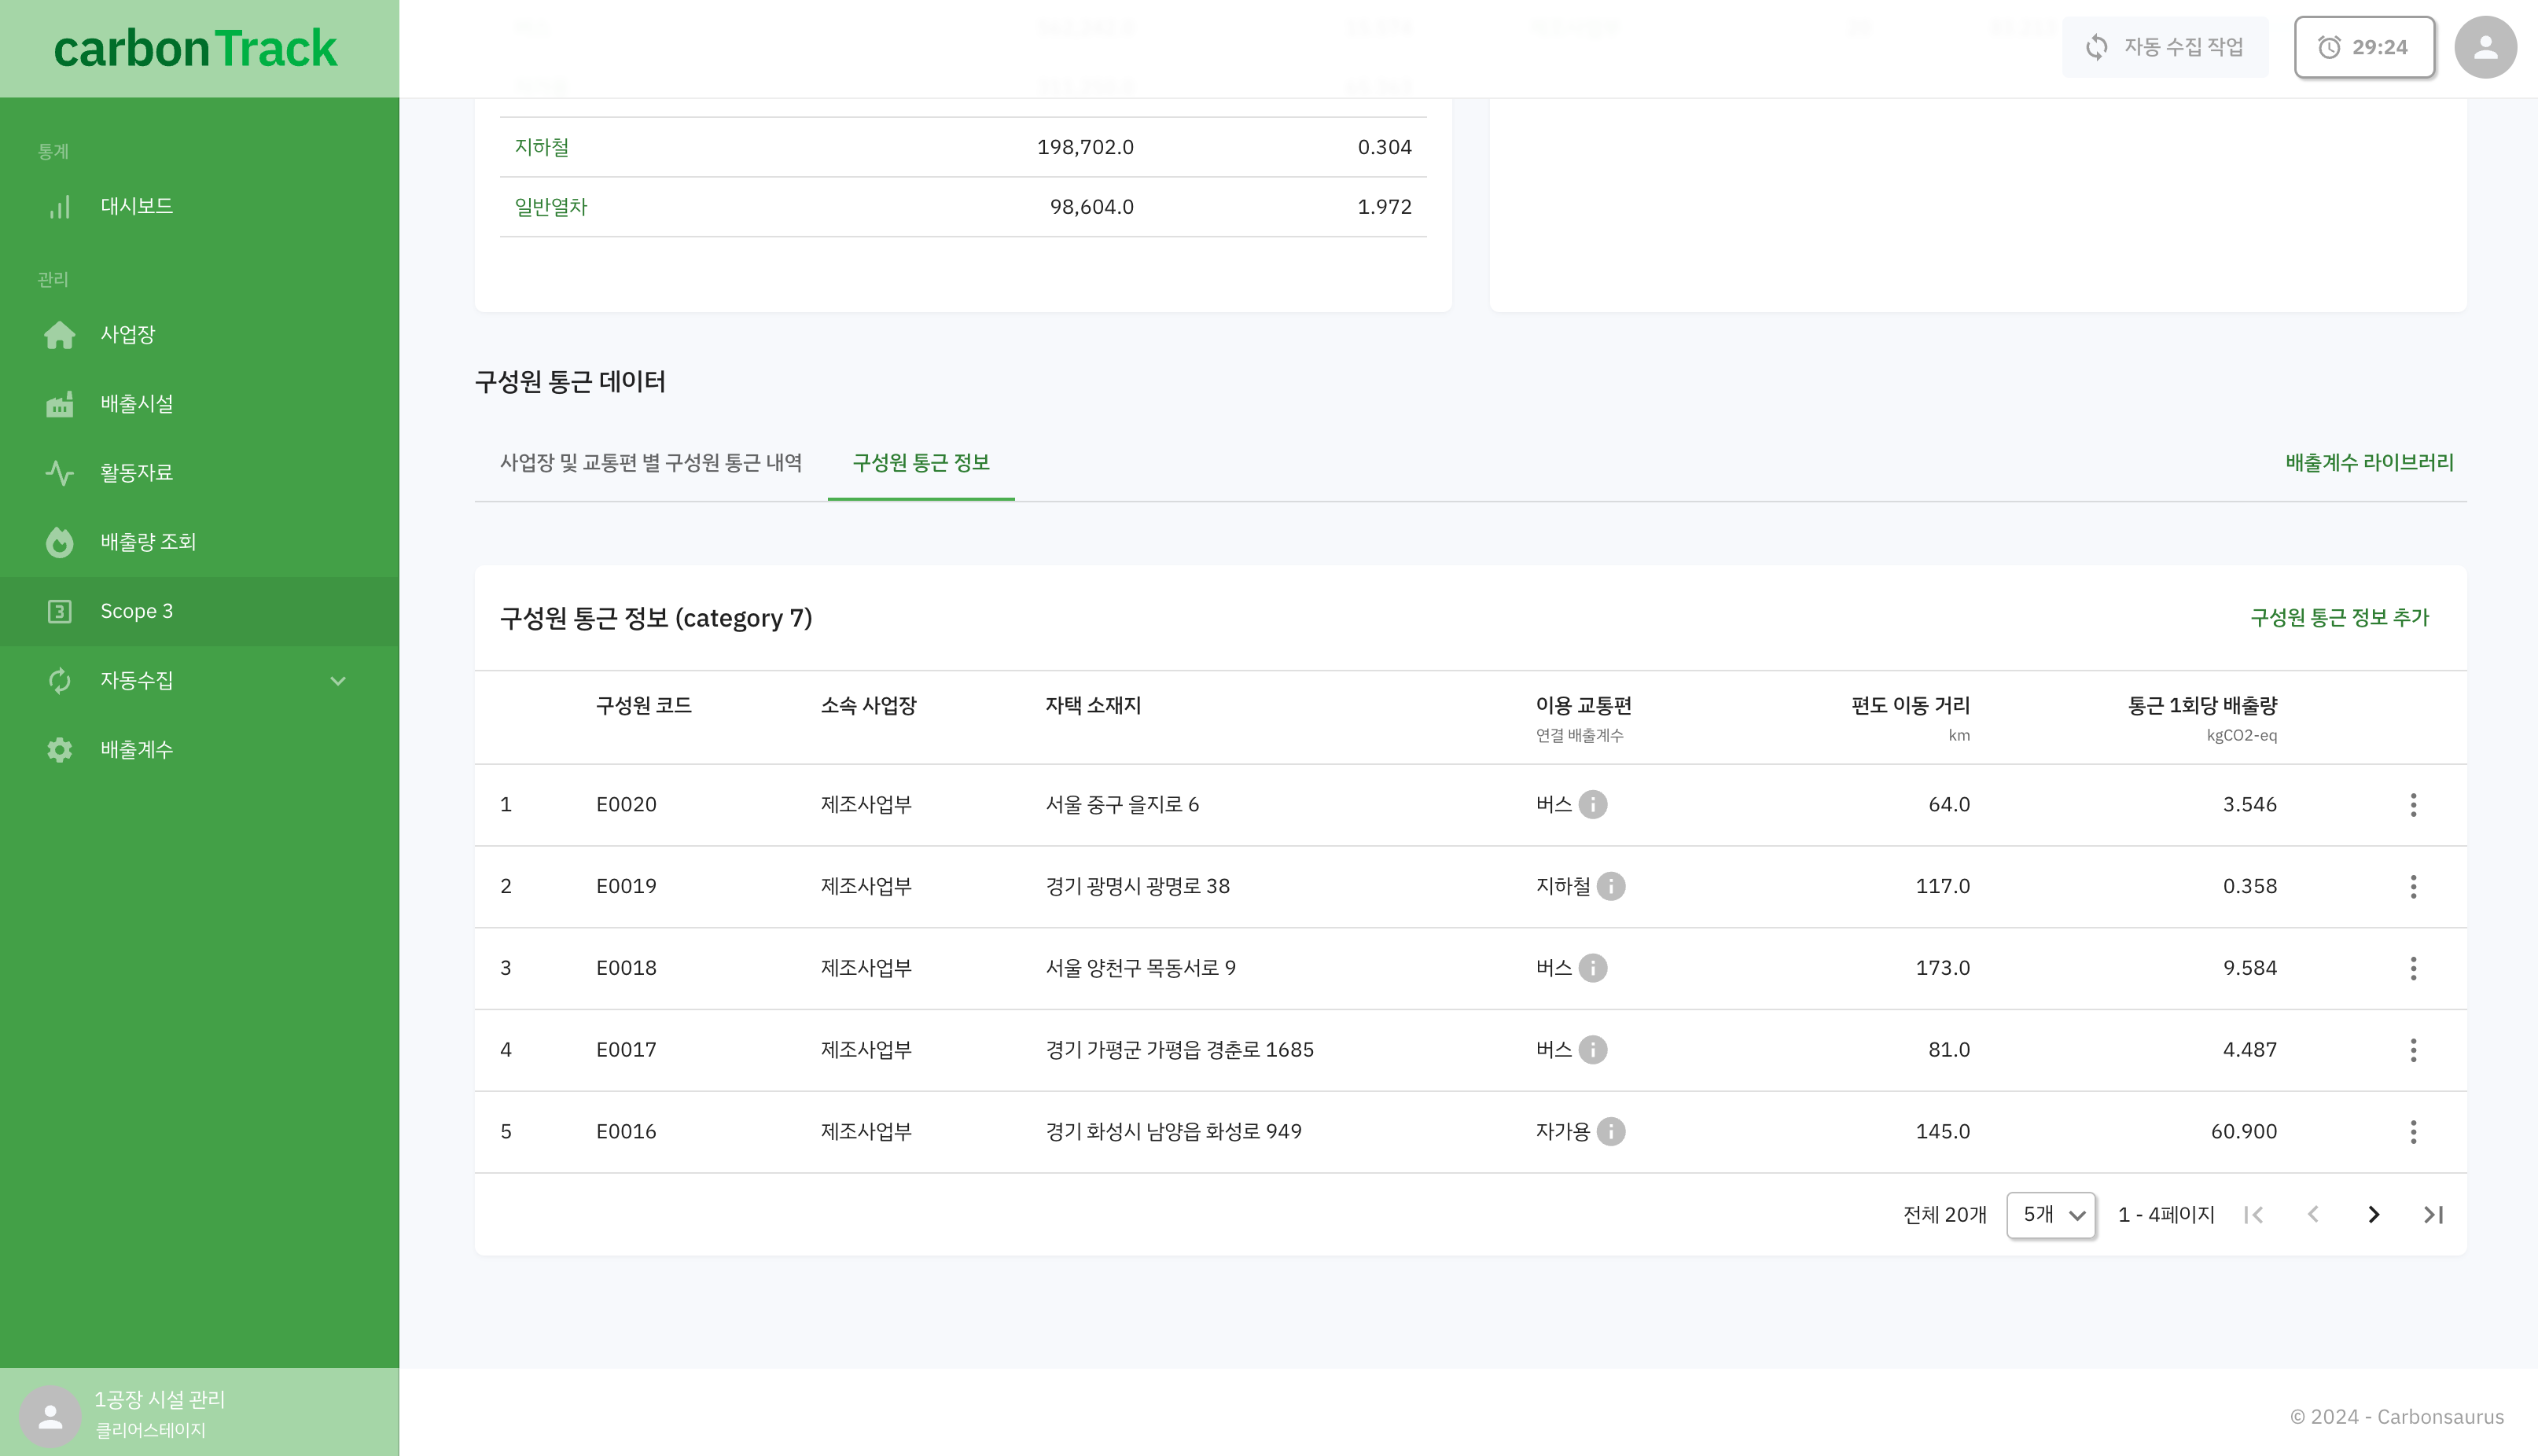The height and width of the screenshot is (1456, 2538).
Task: Click the address 경기 가평군 가평읍 경춘로 1685
Action: 1180,1051
